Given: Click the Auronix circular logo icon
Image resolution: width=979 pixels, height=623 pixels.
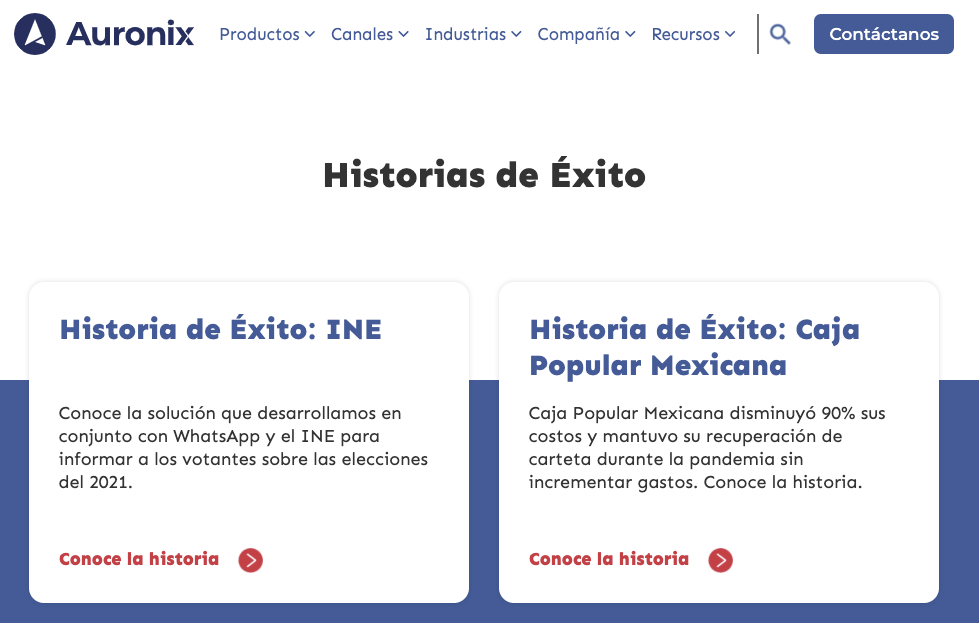Looking at the screenshot, I should [35, 34].
